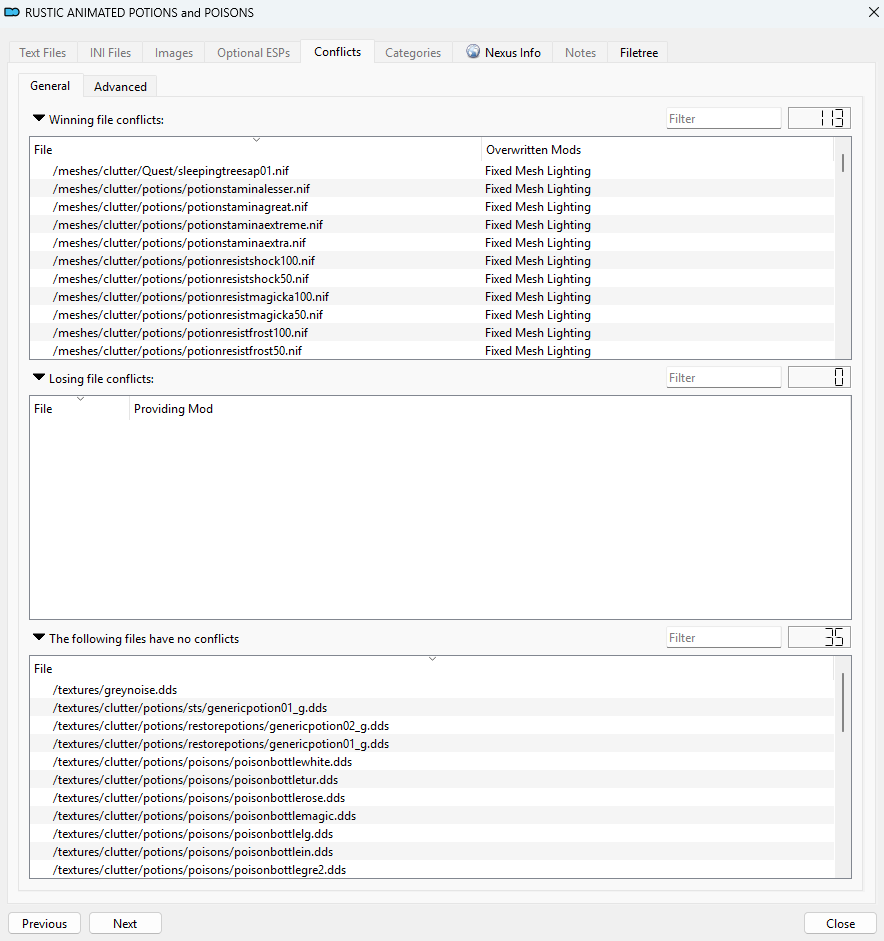884x941 pixels.
Task: Click the winning conflicts Filter field
Action: (x=723, y=119)
